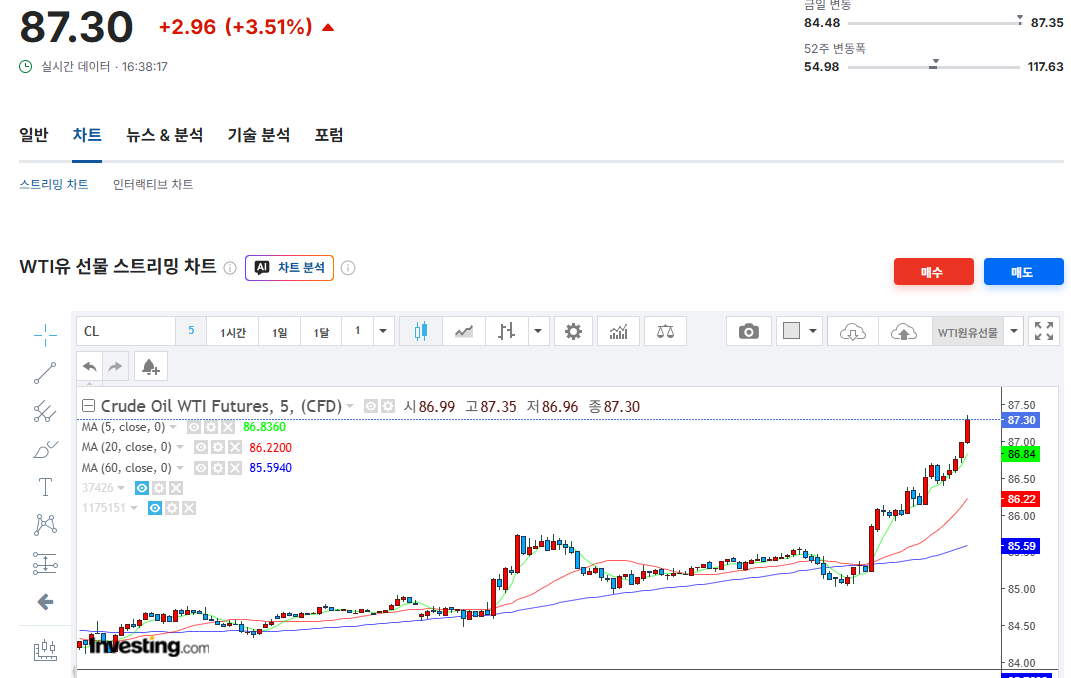Select the crosshair cursor tool
Screen dimensions: 1071x678
coord(45,335)
